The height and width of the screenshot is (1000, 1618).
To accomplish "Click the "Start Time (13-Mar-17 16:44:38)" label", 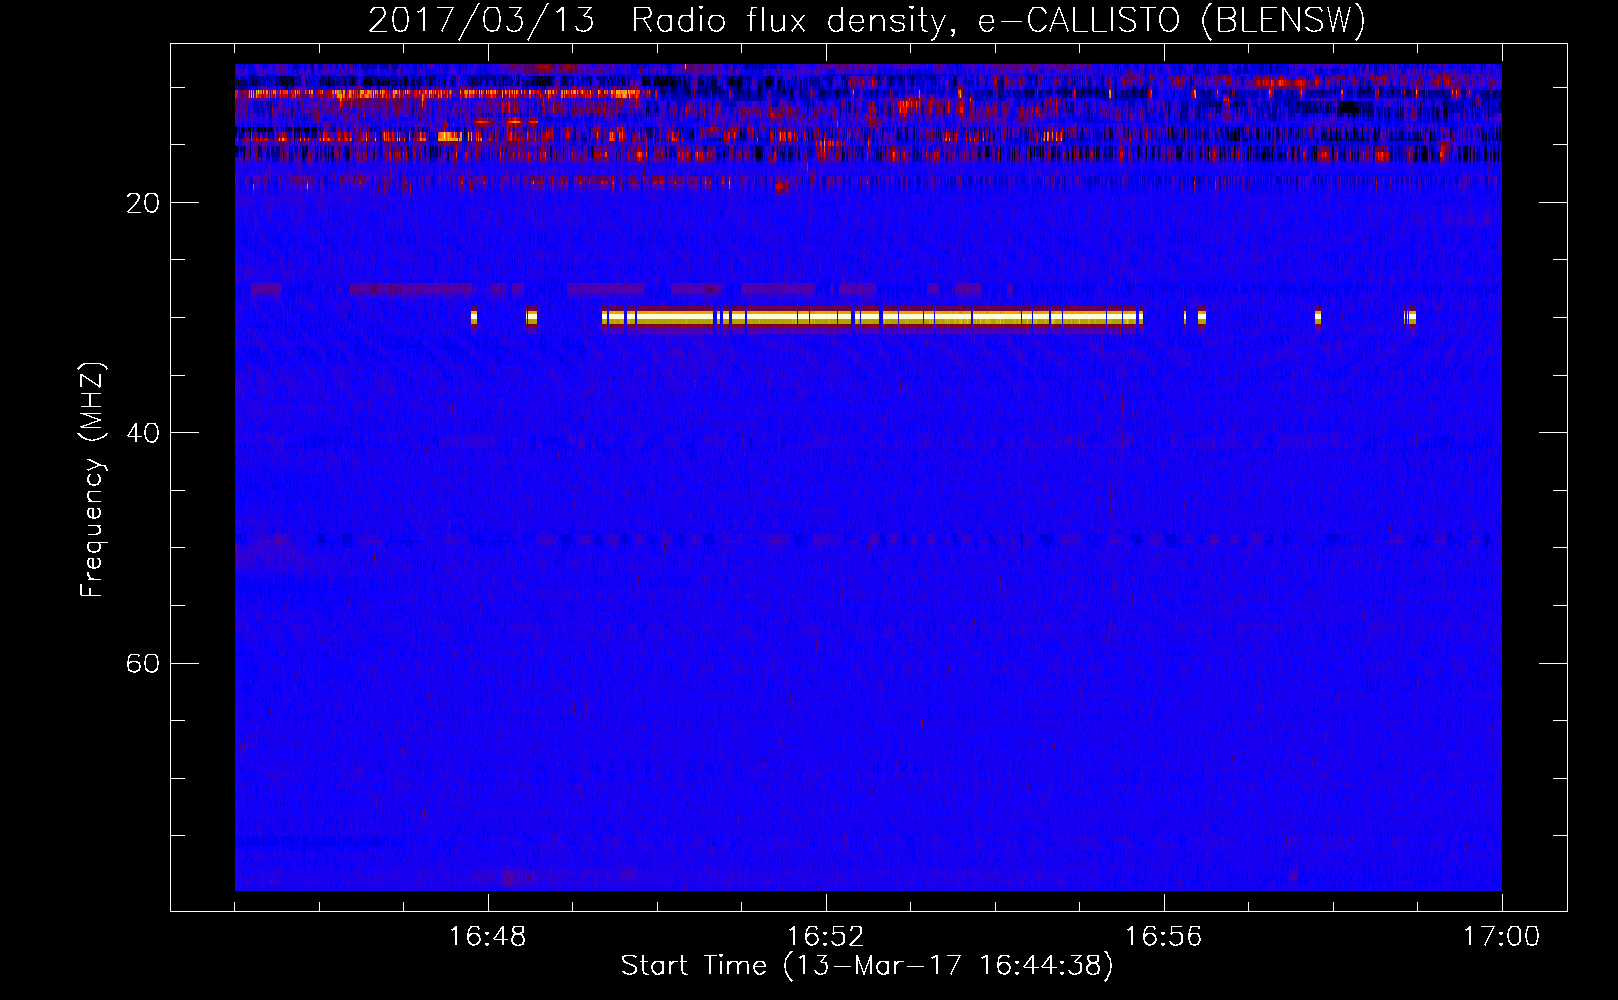I will [x=867, y=966].
